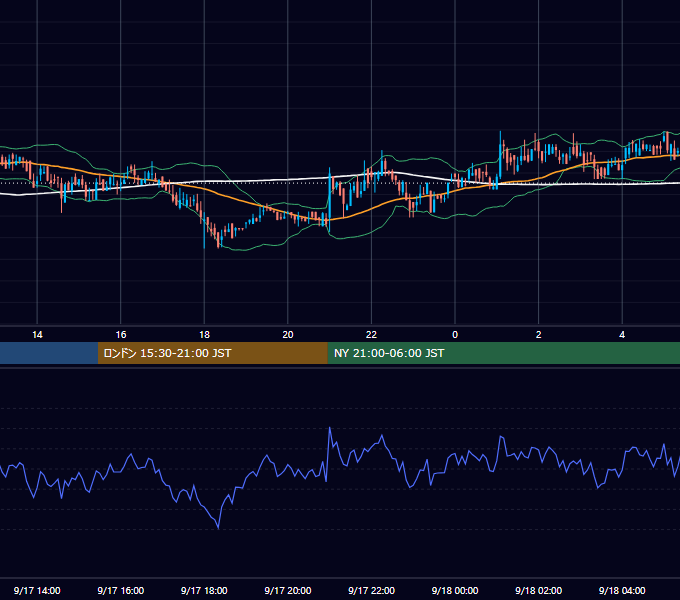
Task: Click the '9/17 22:00' time label
Action: (372, 590)
